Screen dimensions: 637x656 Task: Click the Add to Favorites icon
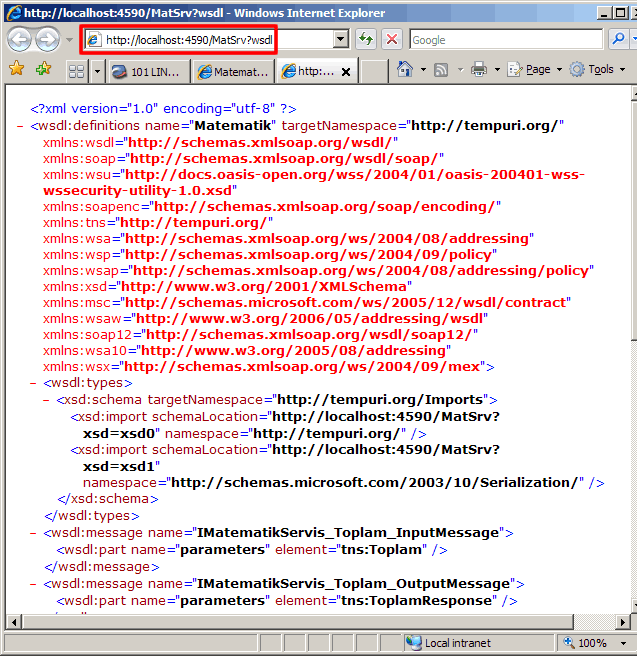43,70
